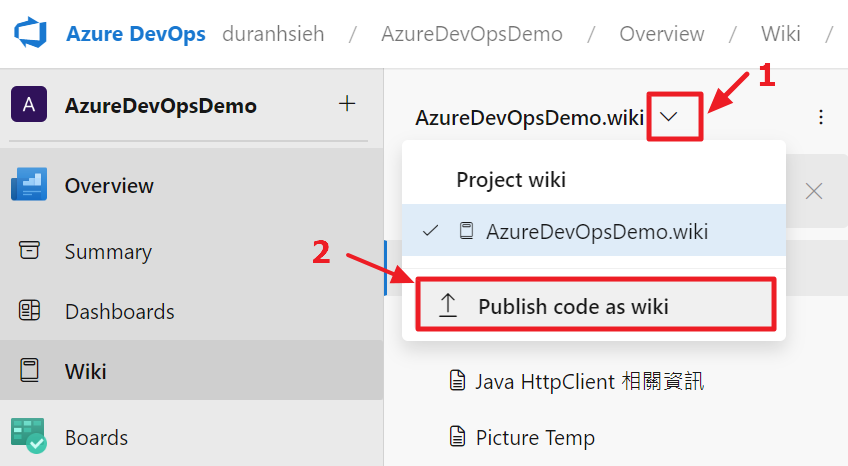The image size is (848, 466).
Task: Click the Overview hub icon in sidebar
Action: click(x=29, y=184)
